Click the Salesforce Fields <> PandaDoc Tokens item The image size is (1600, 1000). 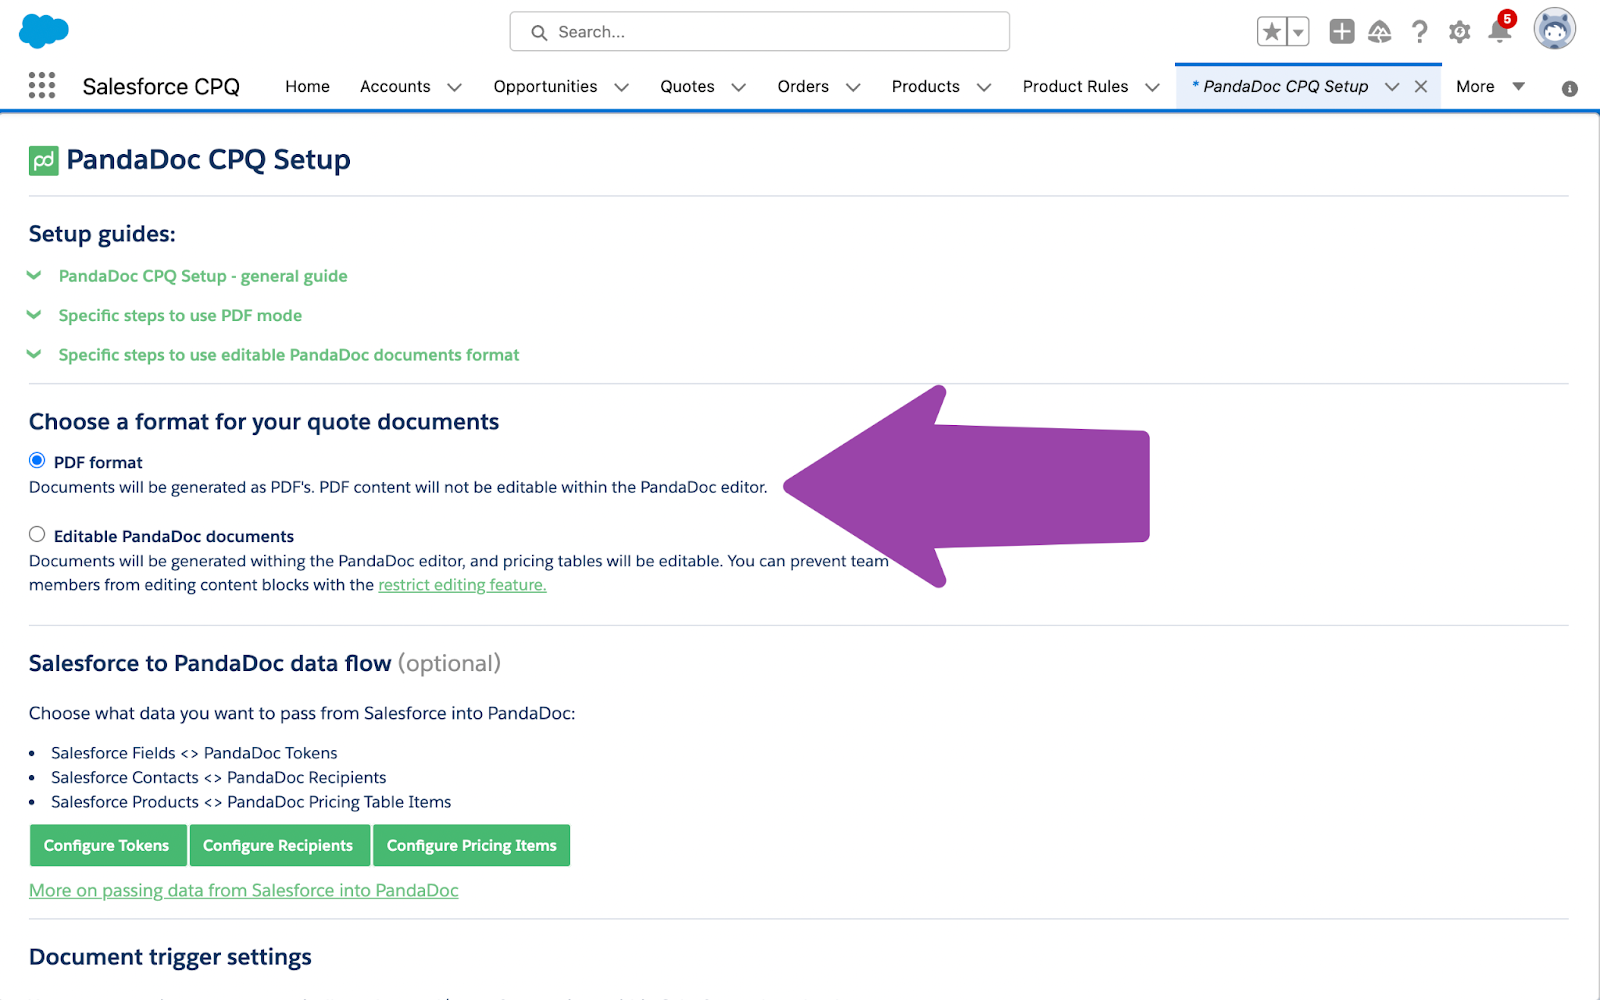194,753
